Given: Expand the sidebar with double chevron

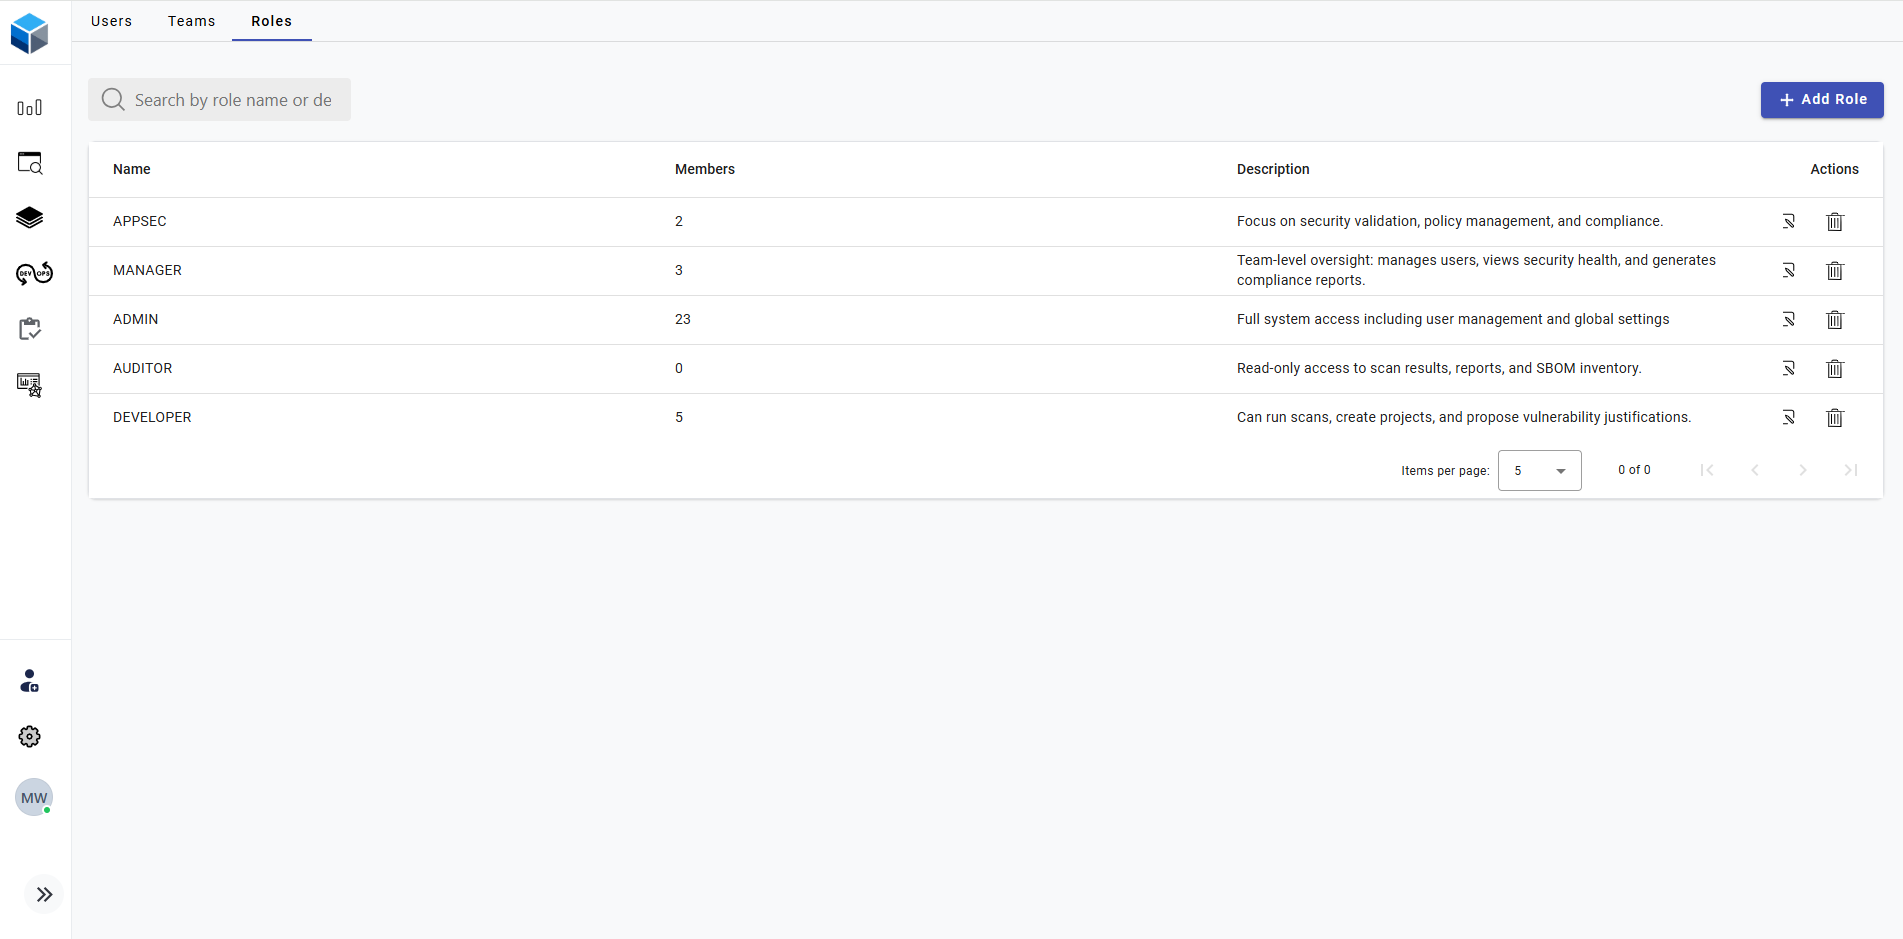Looking at the screenshot, I should 44,895.
